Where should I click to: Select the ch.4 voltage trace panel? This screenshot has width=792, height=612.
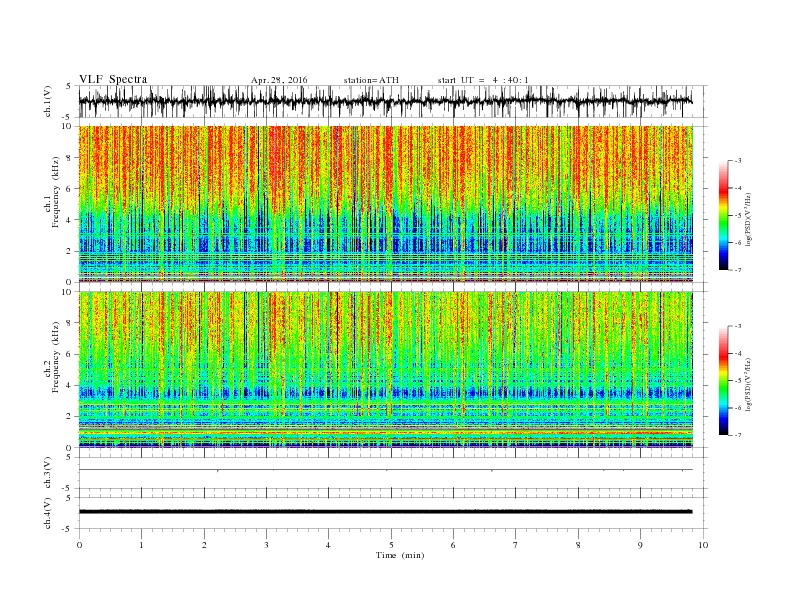[393, 513]
